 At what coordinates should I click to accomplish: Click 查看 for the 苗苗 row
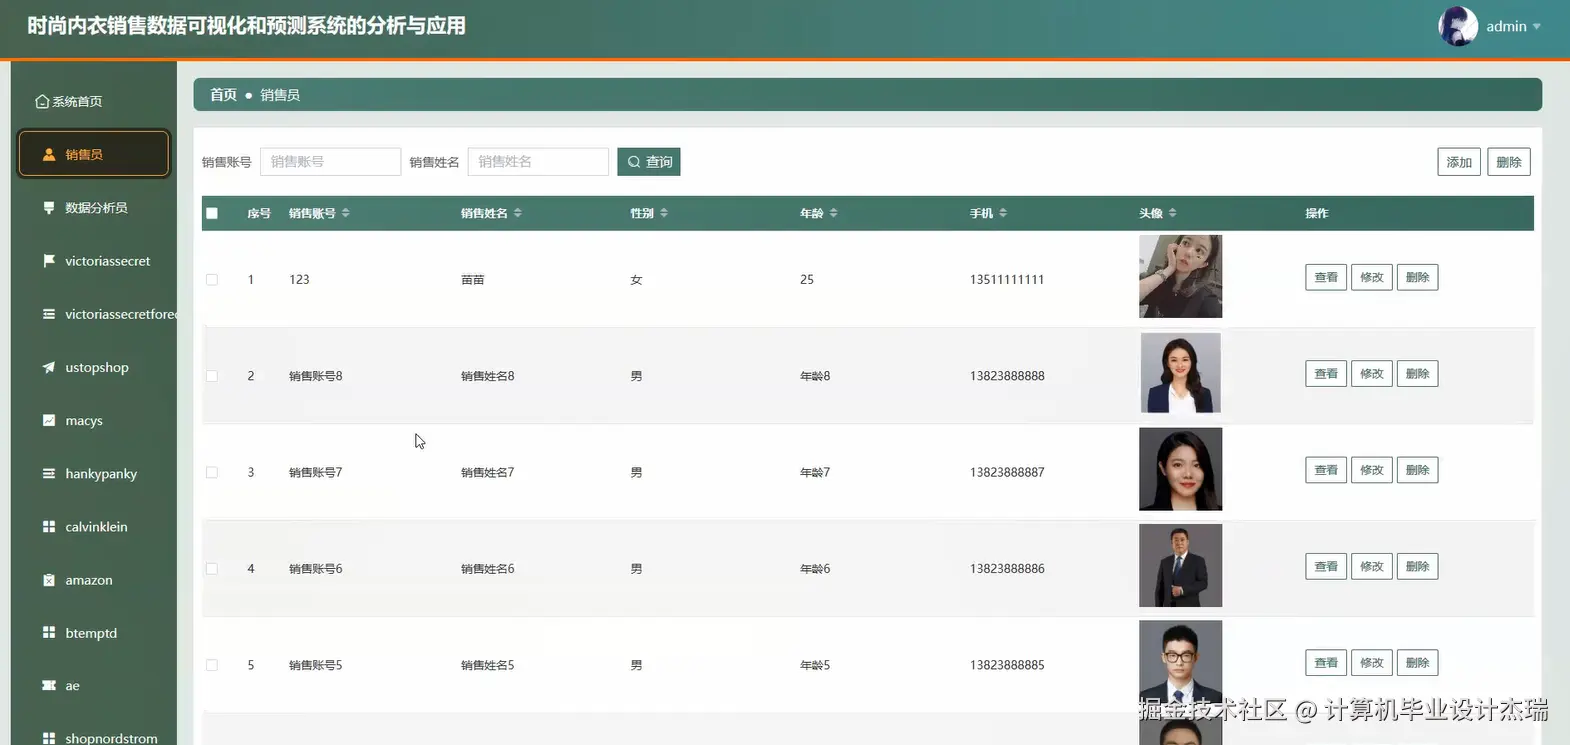[1326, 277]
